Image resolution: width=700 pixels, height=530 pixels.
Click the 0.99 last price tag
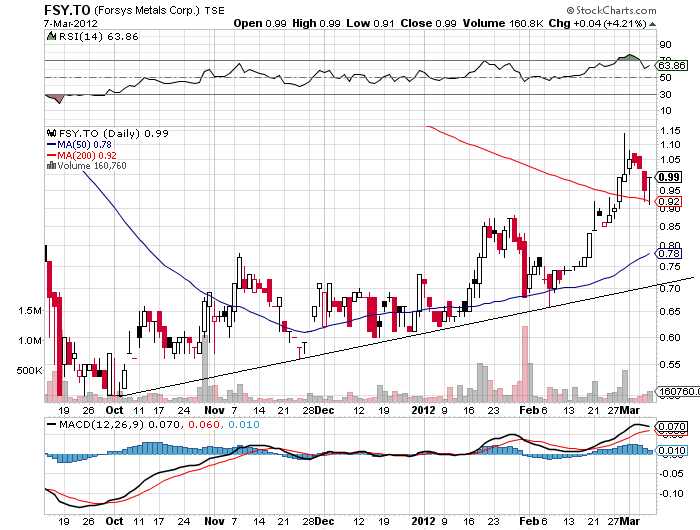[669, 177]
